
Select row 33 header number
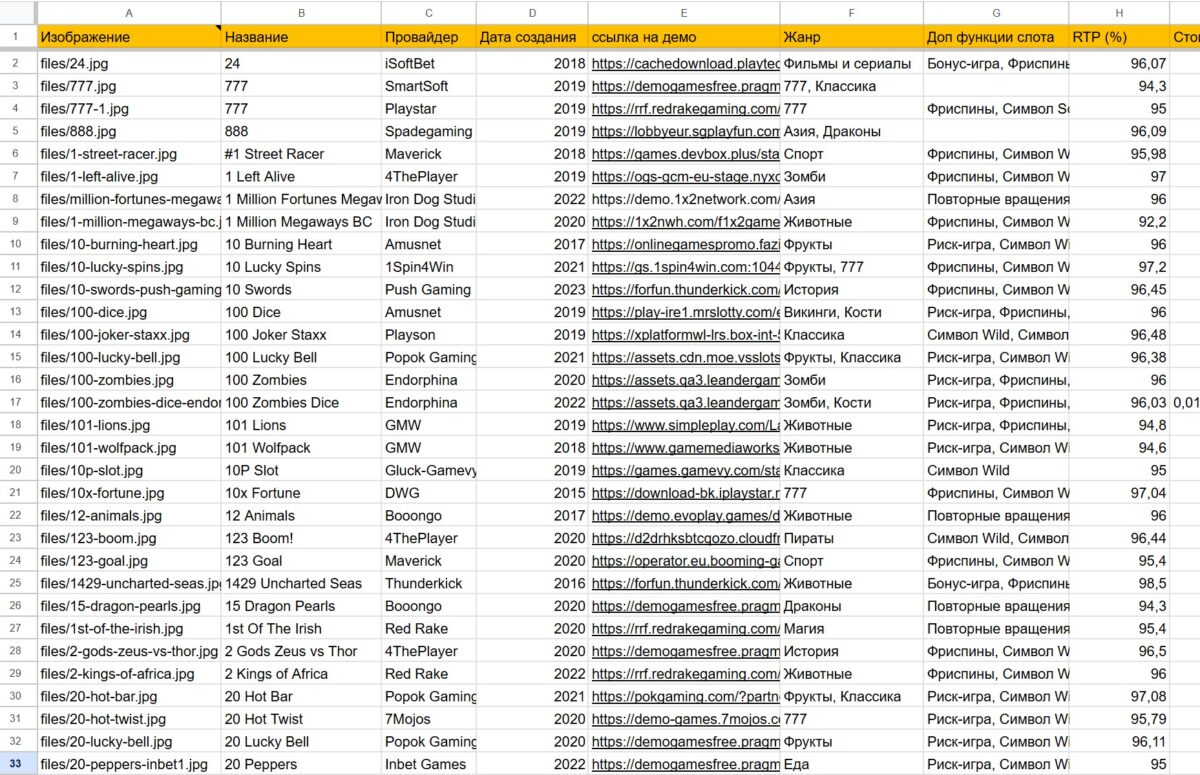pos(18,764)
